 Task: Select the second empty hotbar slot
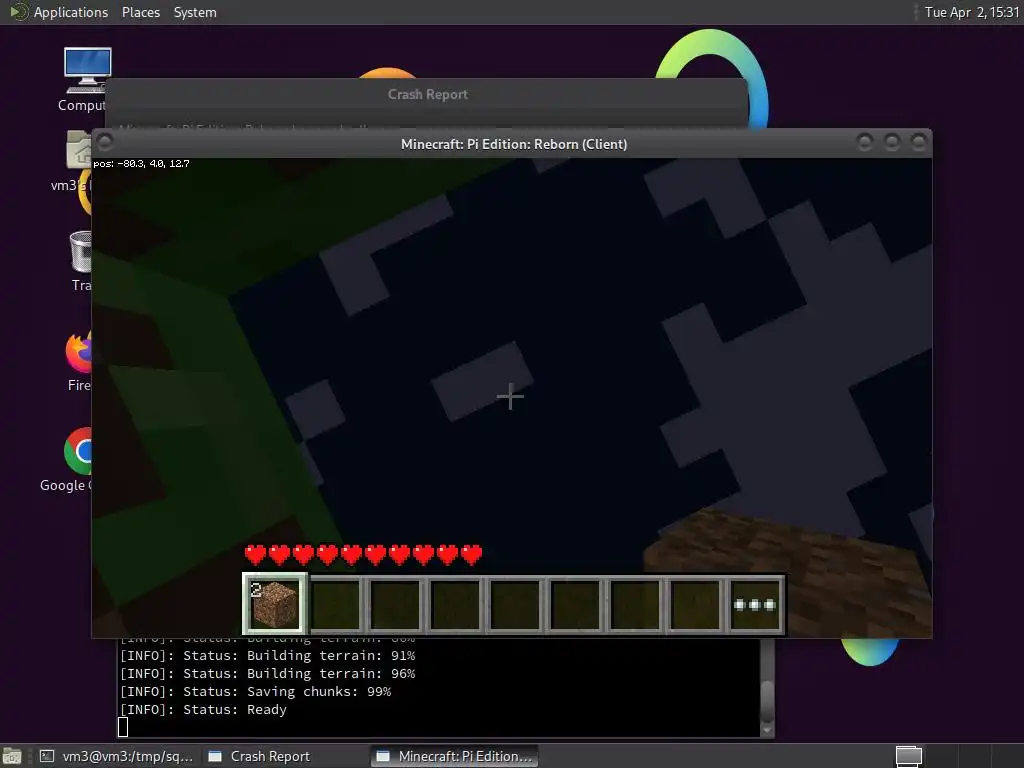(x=395, y=604)
